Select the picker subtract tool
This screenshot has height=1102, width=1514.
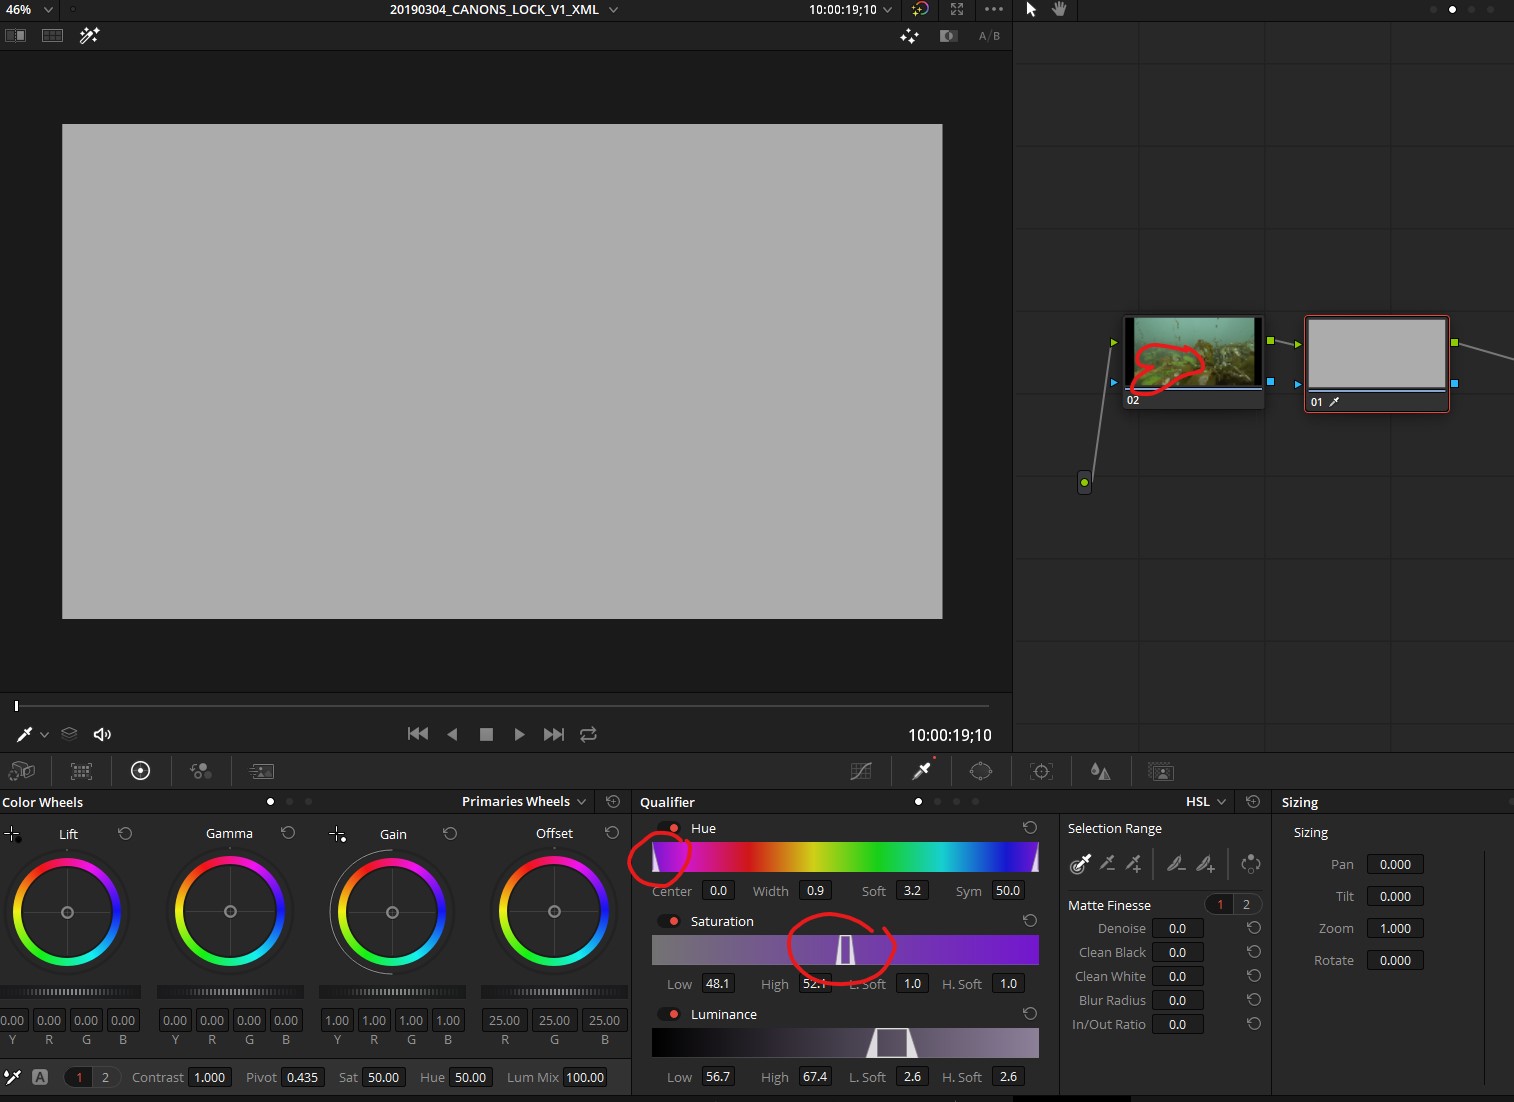[x=1107, y=863]
